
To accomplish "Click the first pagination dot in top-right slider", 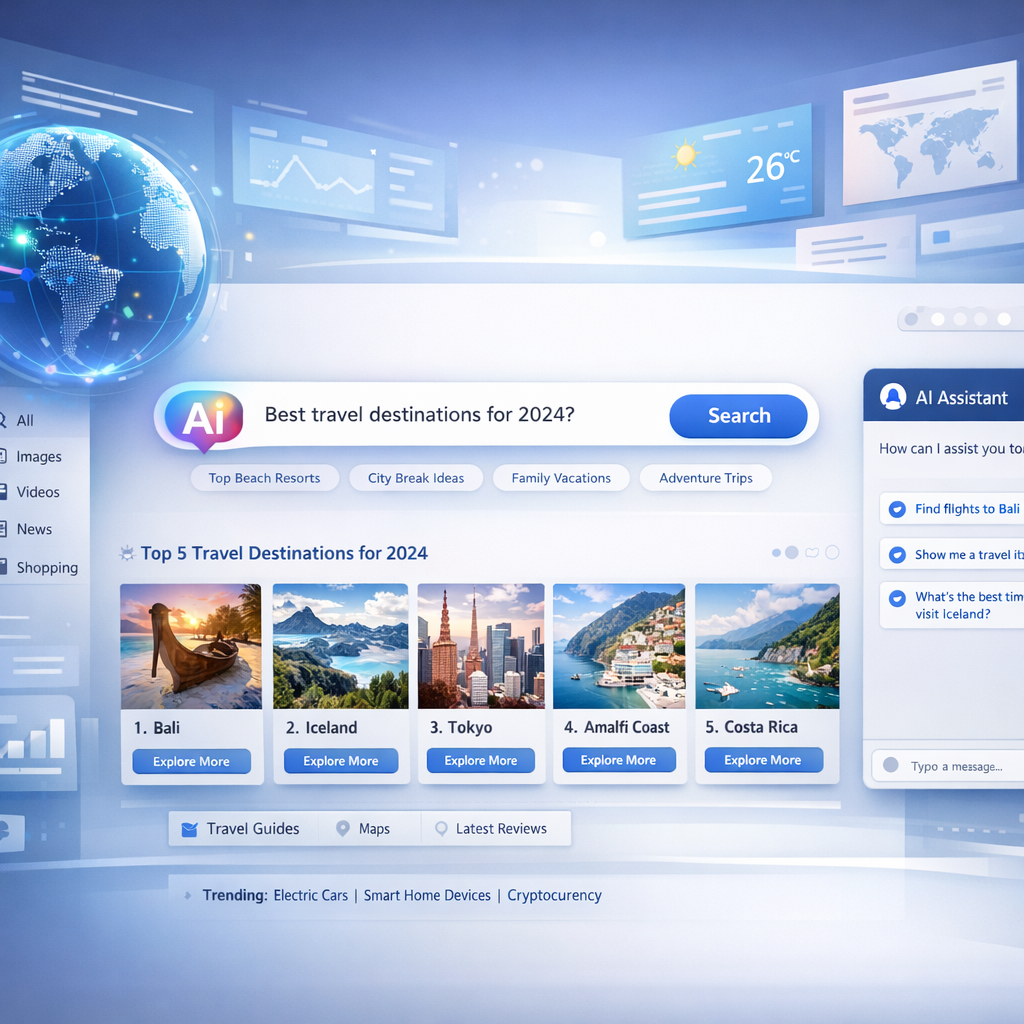I will click(911, 319).
